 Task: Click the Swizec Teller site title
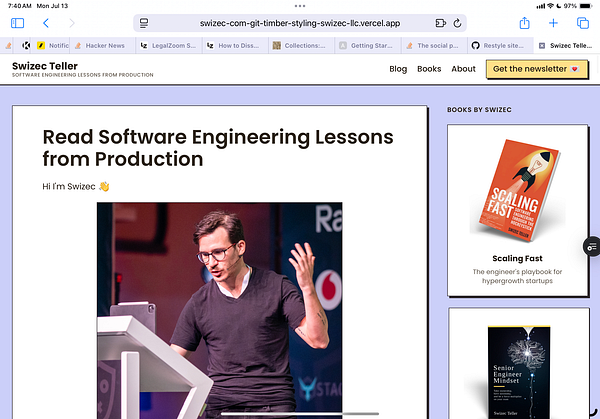(45, 66)
